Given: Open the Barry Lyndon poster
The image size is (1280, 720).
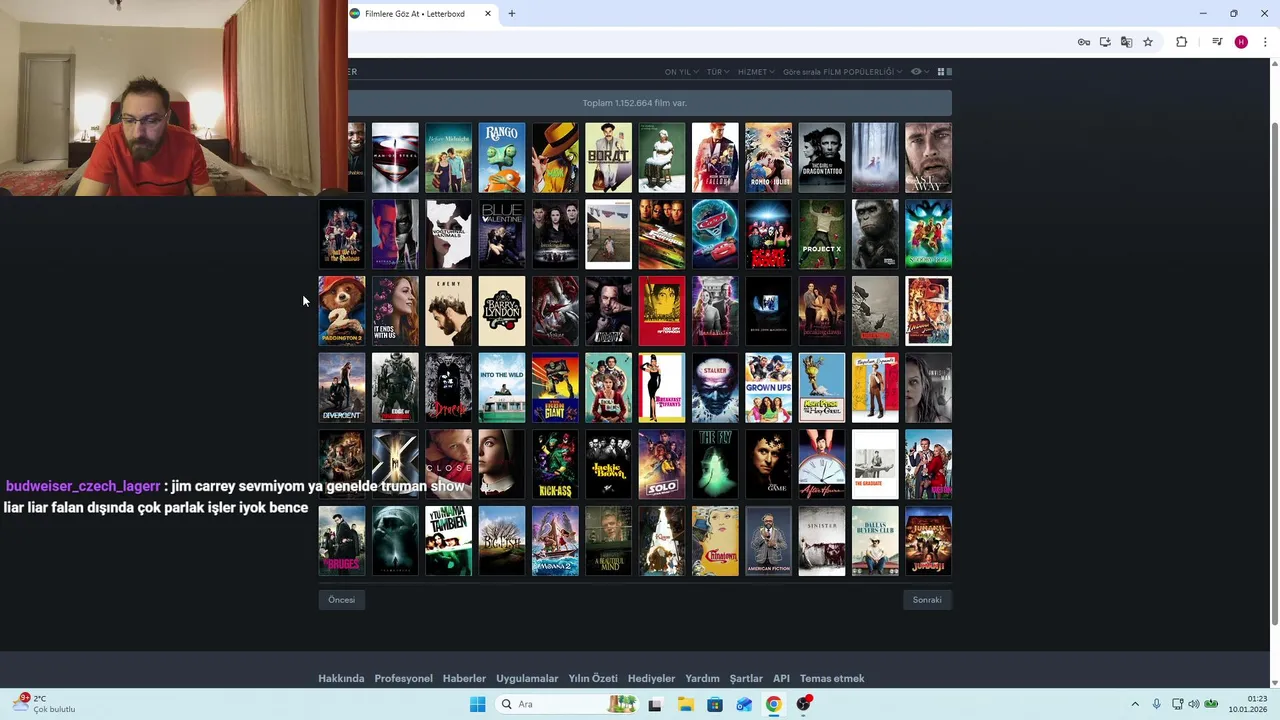Looking at the screenshot, I should tap(502, 311).
